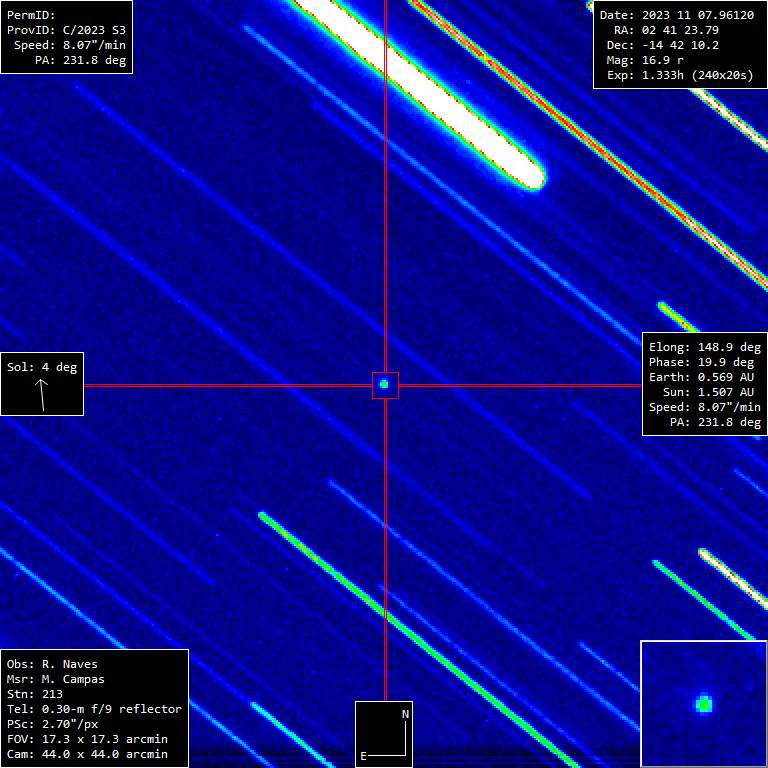
Task: Click the solar direction arrow under Sol
Action: [42, 394]
